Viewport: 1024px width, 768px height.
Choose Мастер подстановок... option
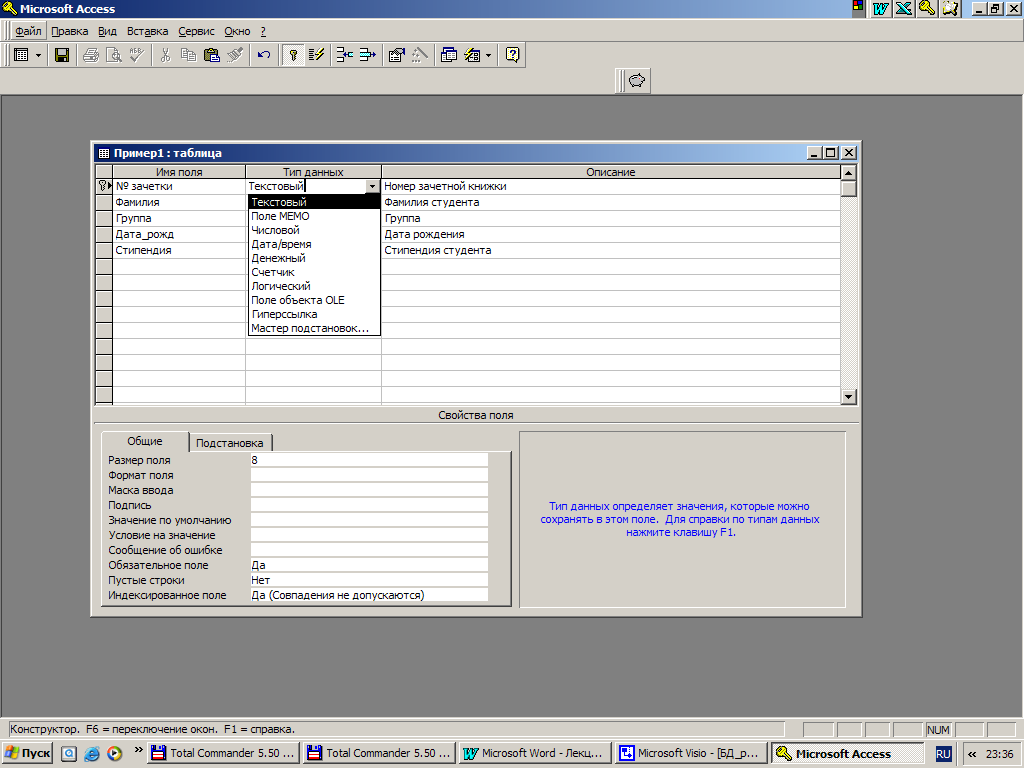click(x=314, y=328)
